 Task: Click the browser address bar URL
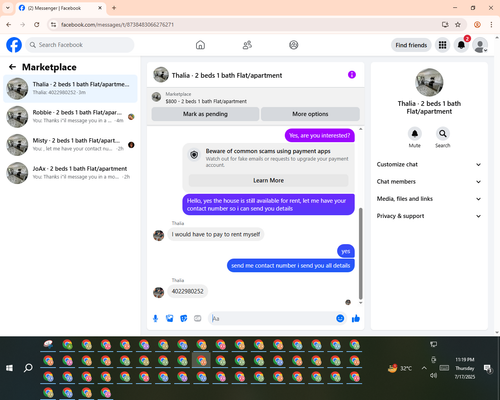117,25
